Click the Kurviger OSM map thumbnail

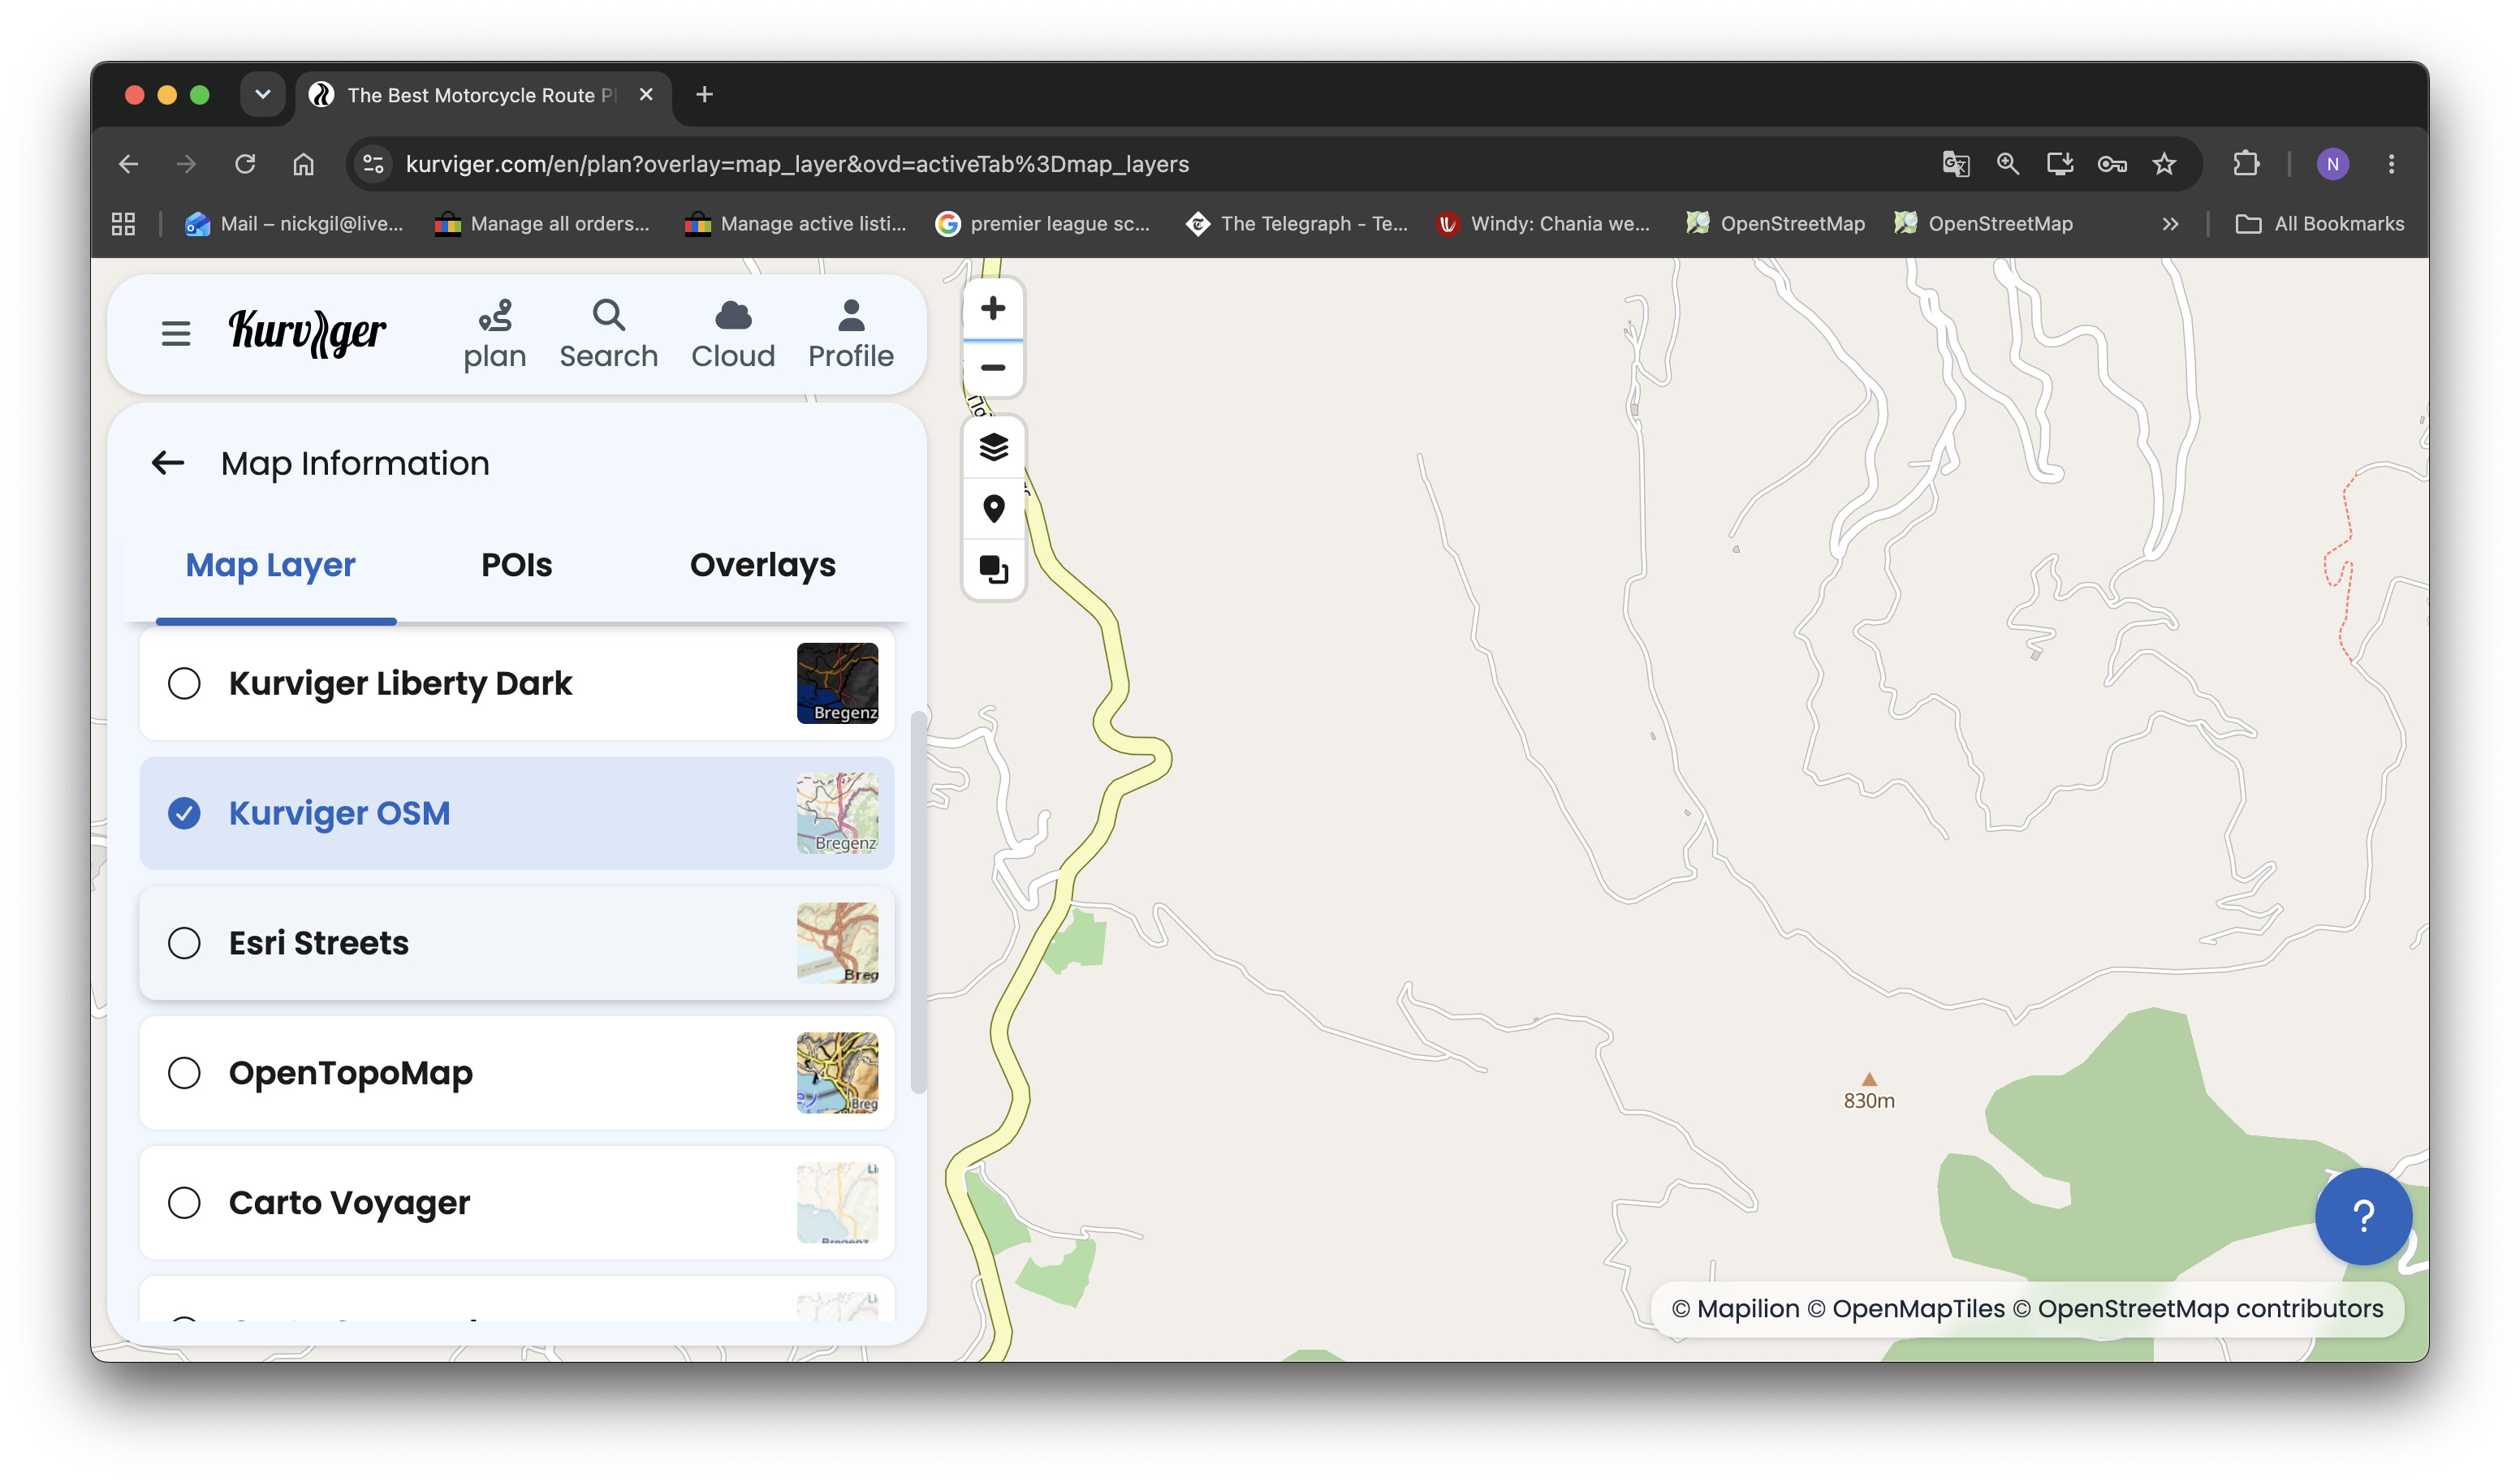click(x=838, y=814)
